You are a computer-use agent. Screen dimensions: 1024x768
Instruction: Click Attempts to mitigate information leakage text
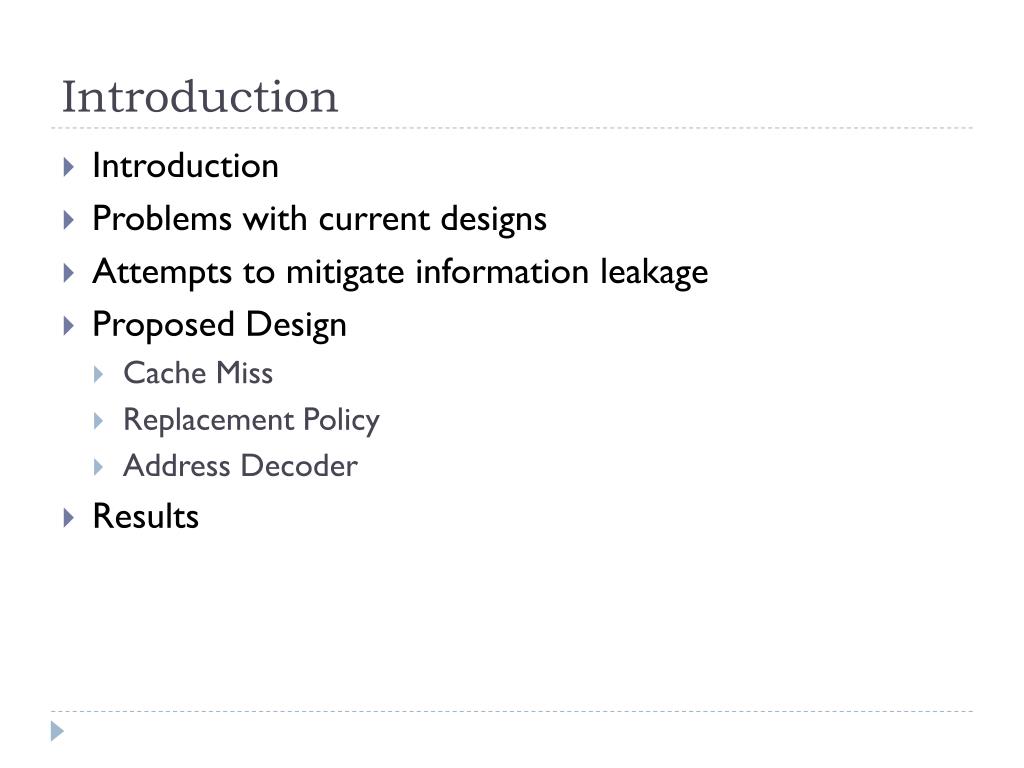pyautogui.click(x=400, y=272)
